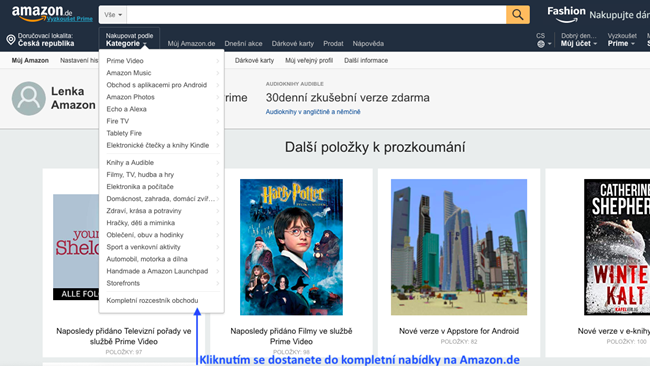
Task: Click Doručovací lokalita Česká republika
Action: tap(46, 40)
